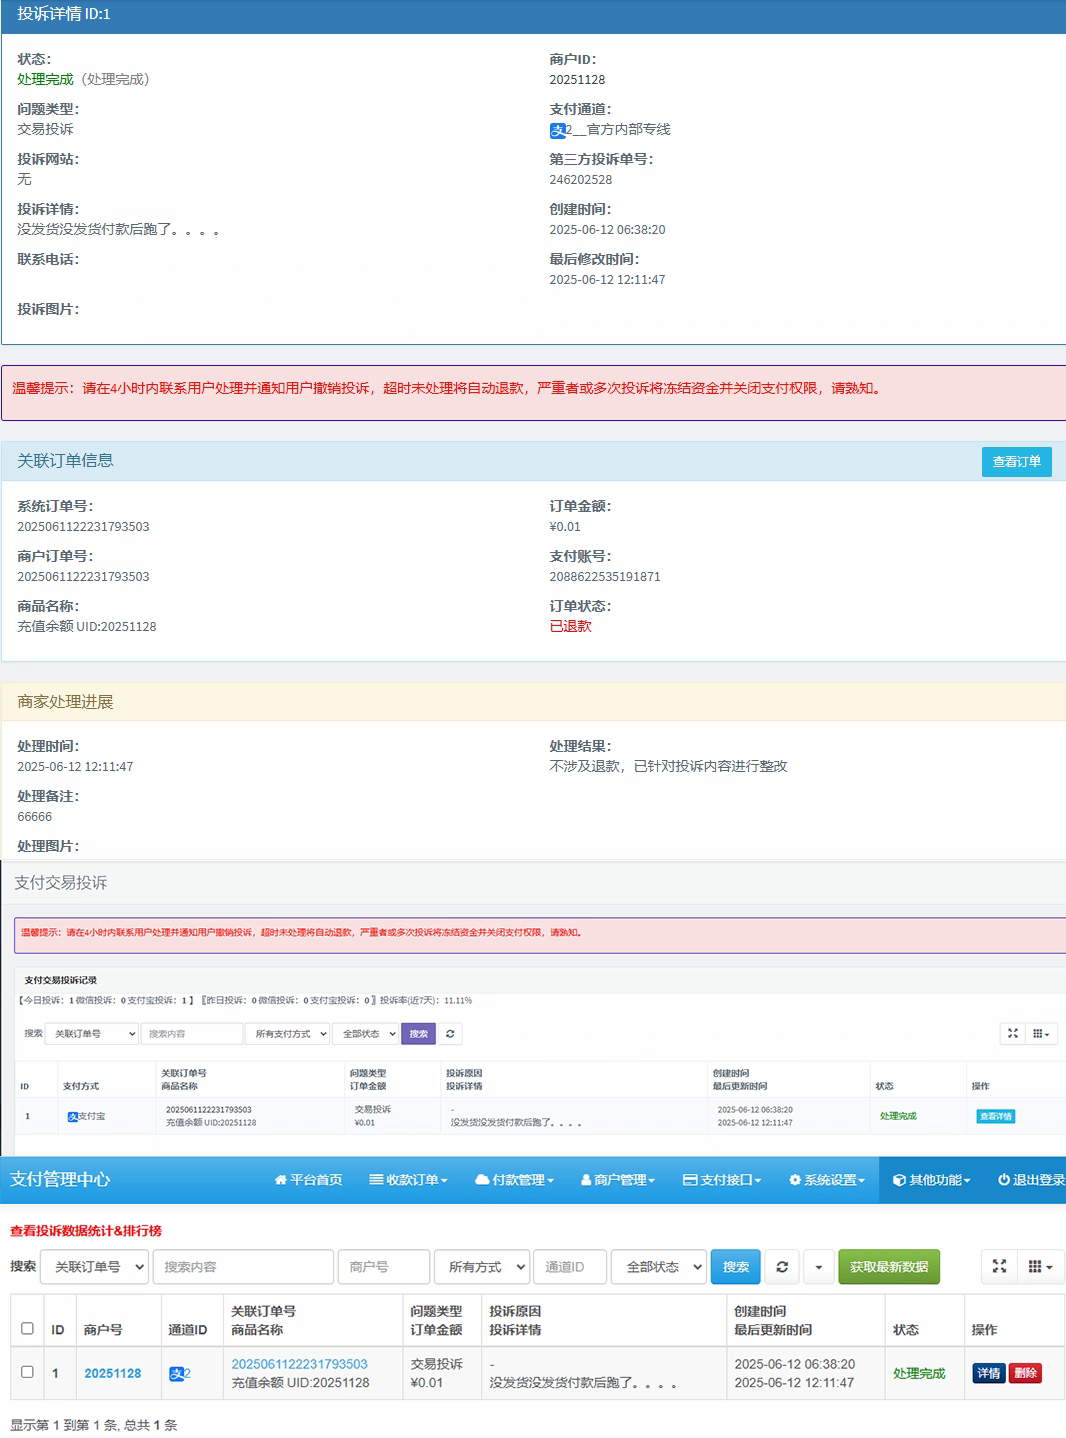This screenshot has height=1438, width=1066.
Task: Open fullscreen view of the complaint records table
Action: point(1013,1034)
